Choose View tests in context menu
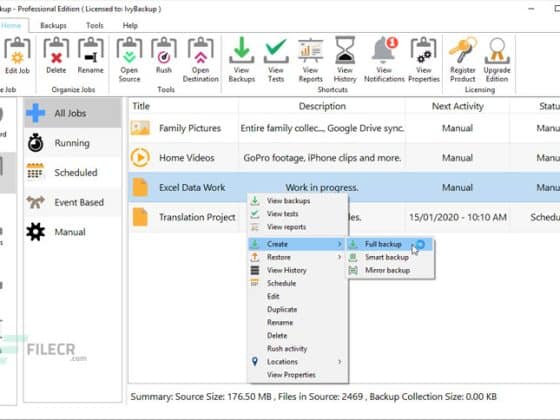 298,214
